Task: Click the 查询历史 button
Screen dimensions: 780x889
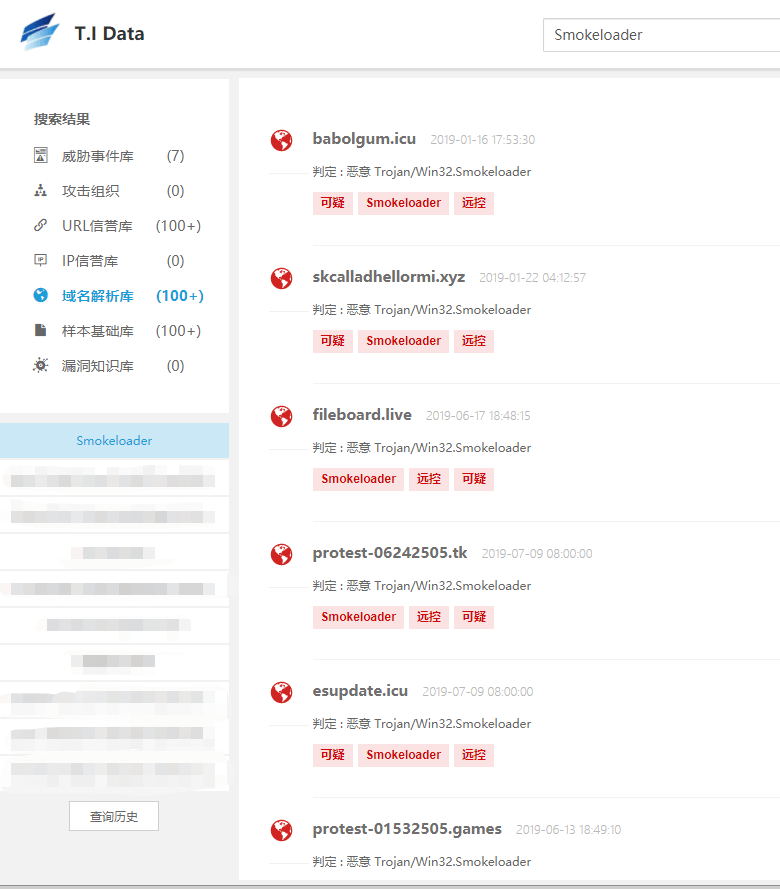Action: click(x=114, y=816)
